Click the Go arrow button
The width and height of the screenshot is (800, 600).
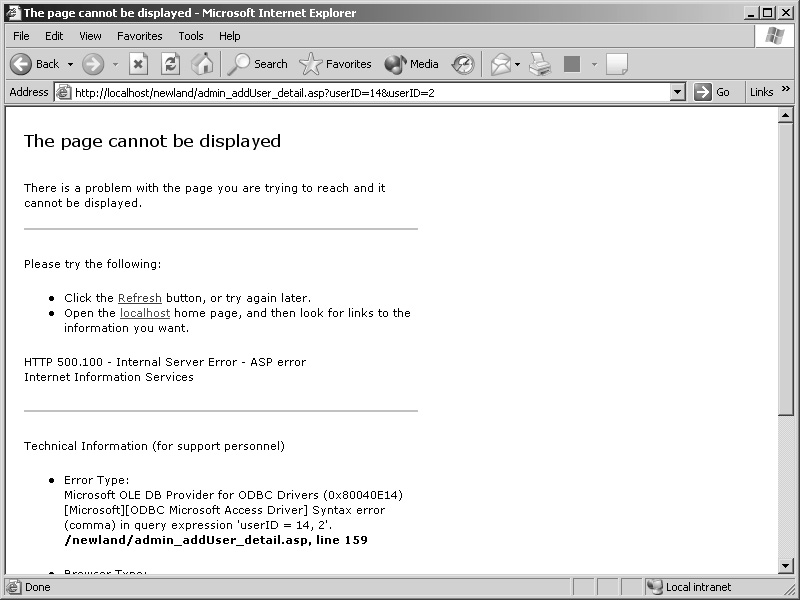703,92
